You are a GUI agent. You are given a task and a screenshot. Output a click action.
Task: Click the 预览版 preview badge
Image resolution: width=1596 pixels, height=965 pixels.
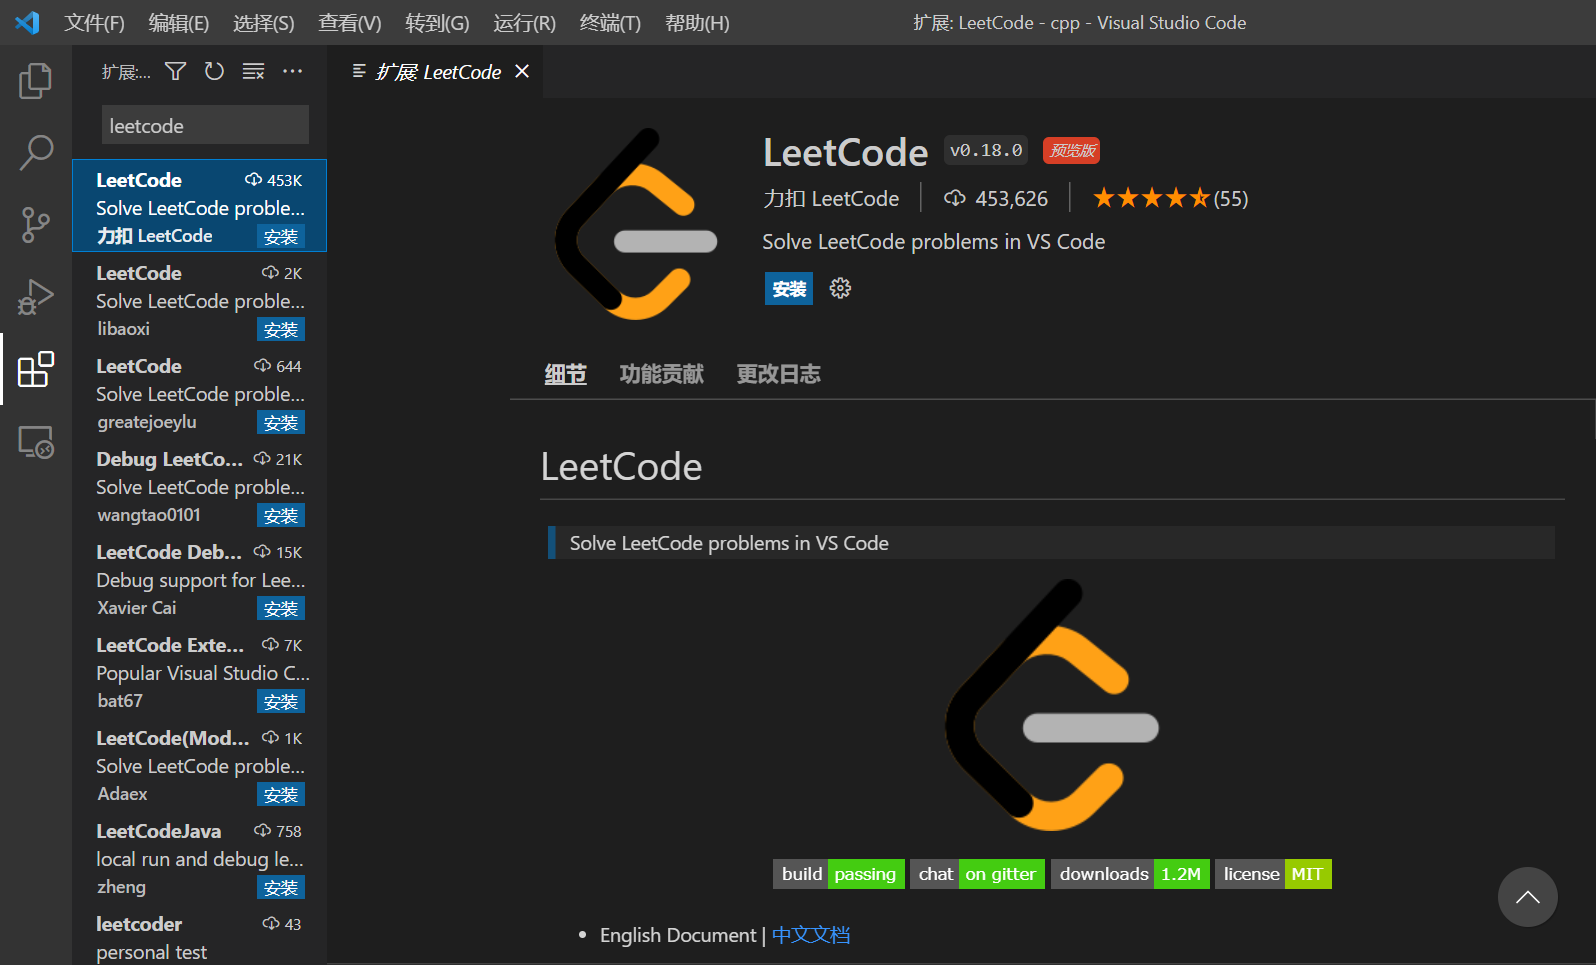coord(1072,151)
